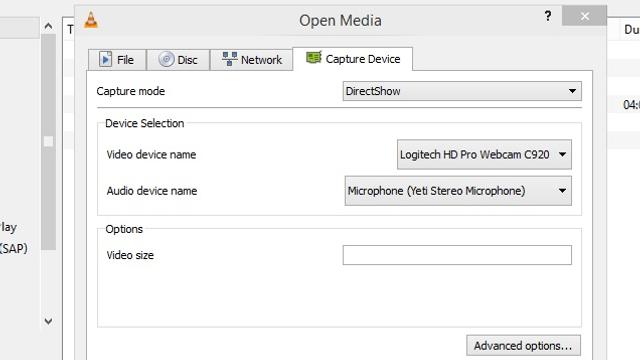Click the VLC cone icon in title bar
Image resolution: width=640 pixels, height=360 pixels.
tap(91, 20)
